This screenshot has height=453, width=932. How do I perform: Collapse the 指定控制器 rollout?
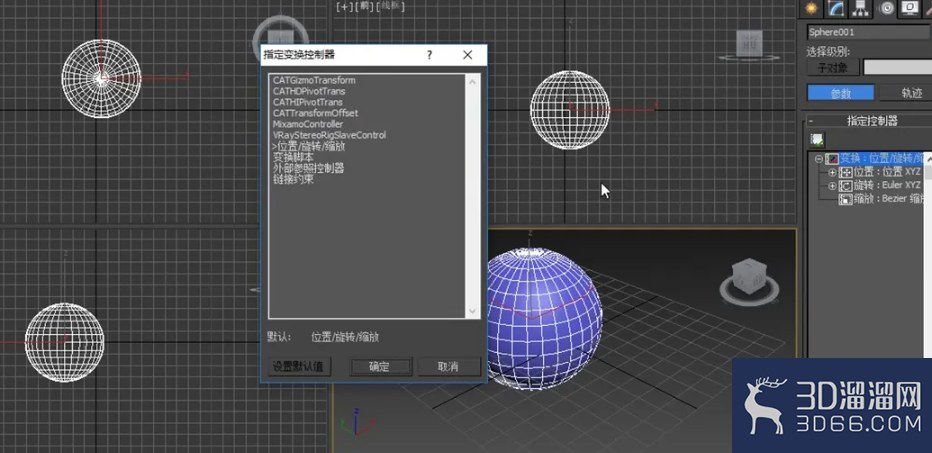810,121
